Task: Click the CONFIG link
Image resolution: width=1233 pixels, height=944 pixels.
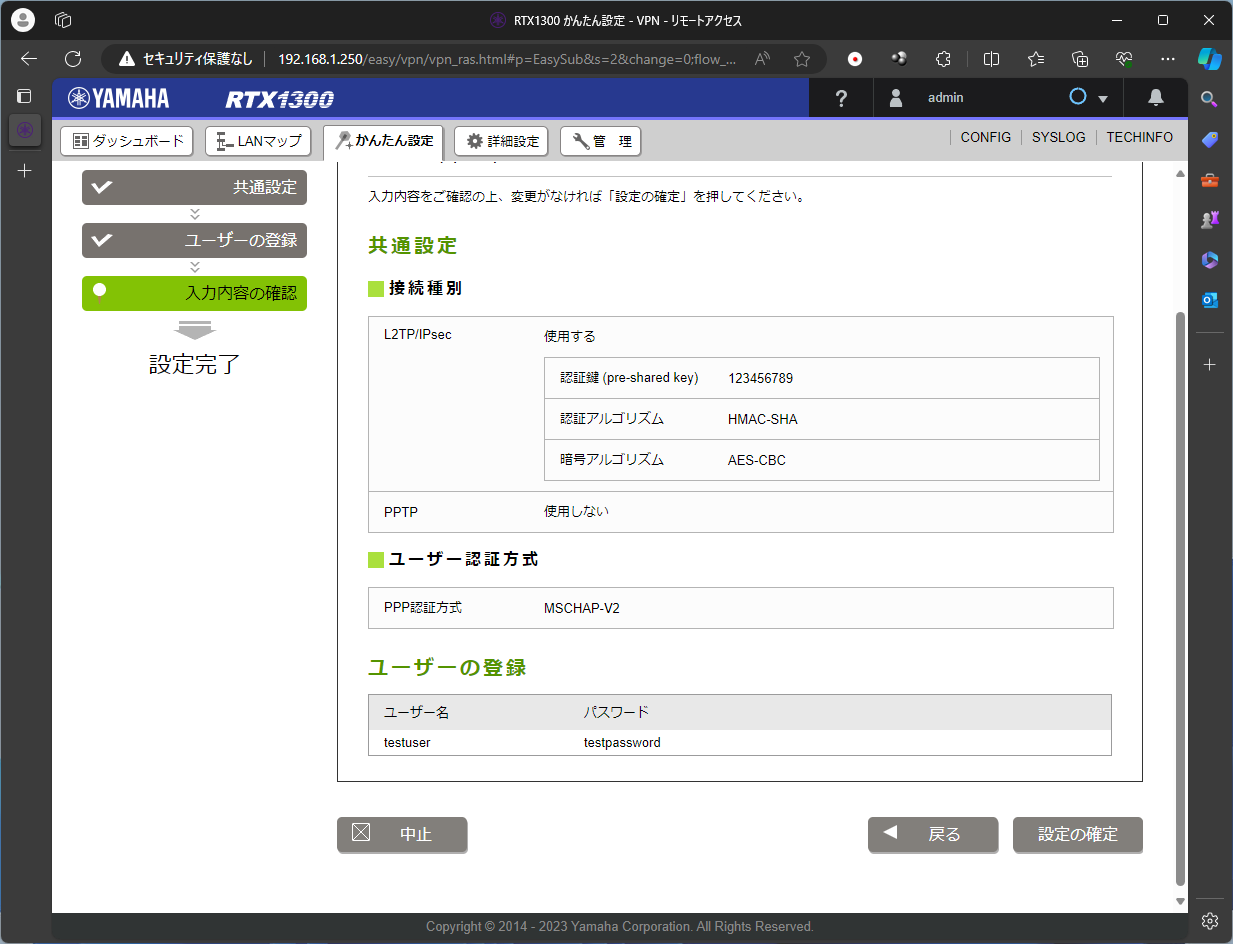Action: pyautogui.click(x=985, y=138)
